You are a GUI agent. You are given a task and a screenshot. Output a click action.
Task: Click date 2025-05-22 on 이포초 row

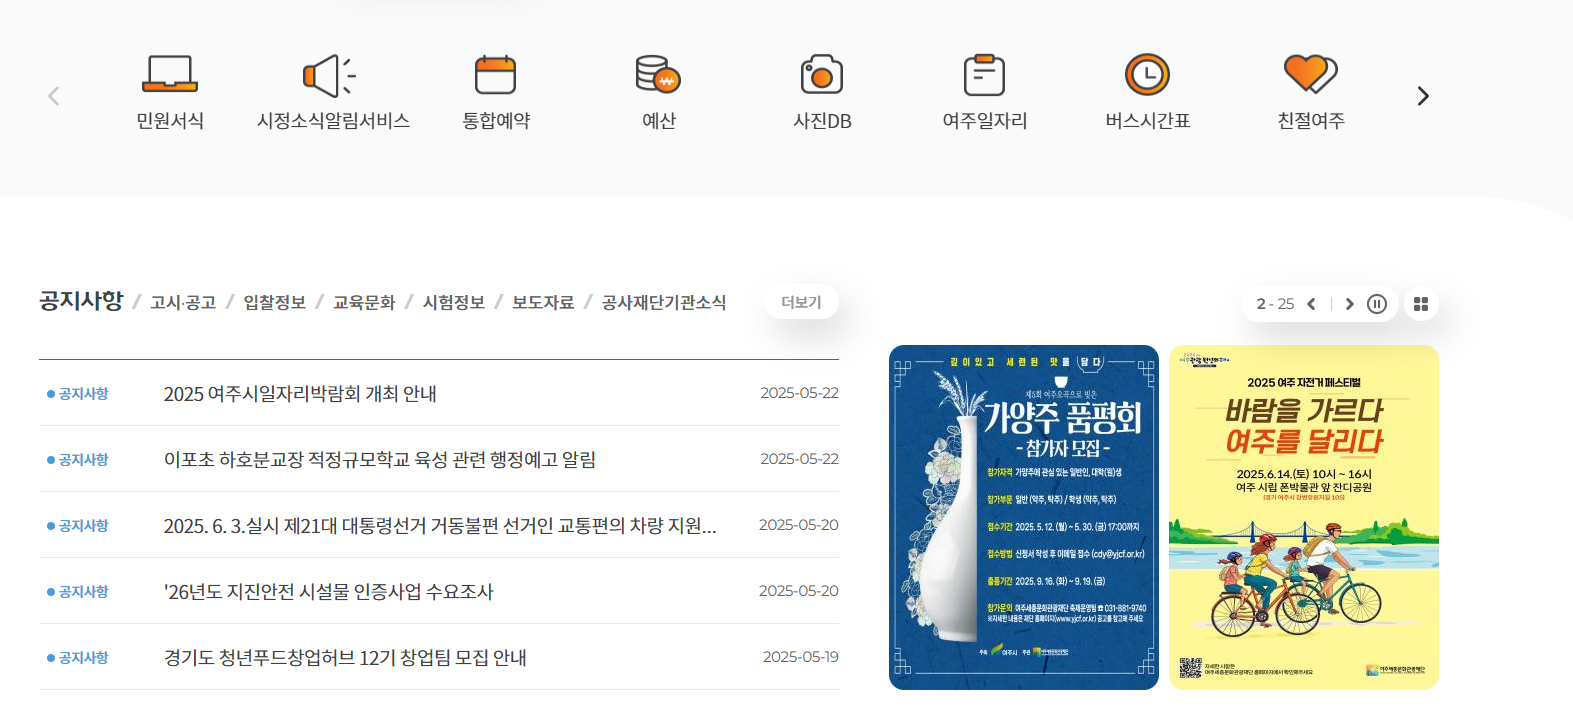pyautogui.click(x=799, y=459)
